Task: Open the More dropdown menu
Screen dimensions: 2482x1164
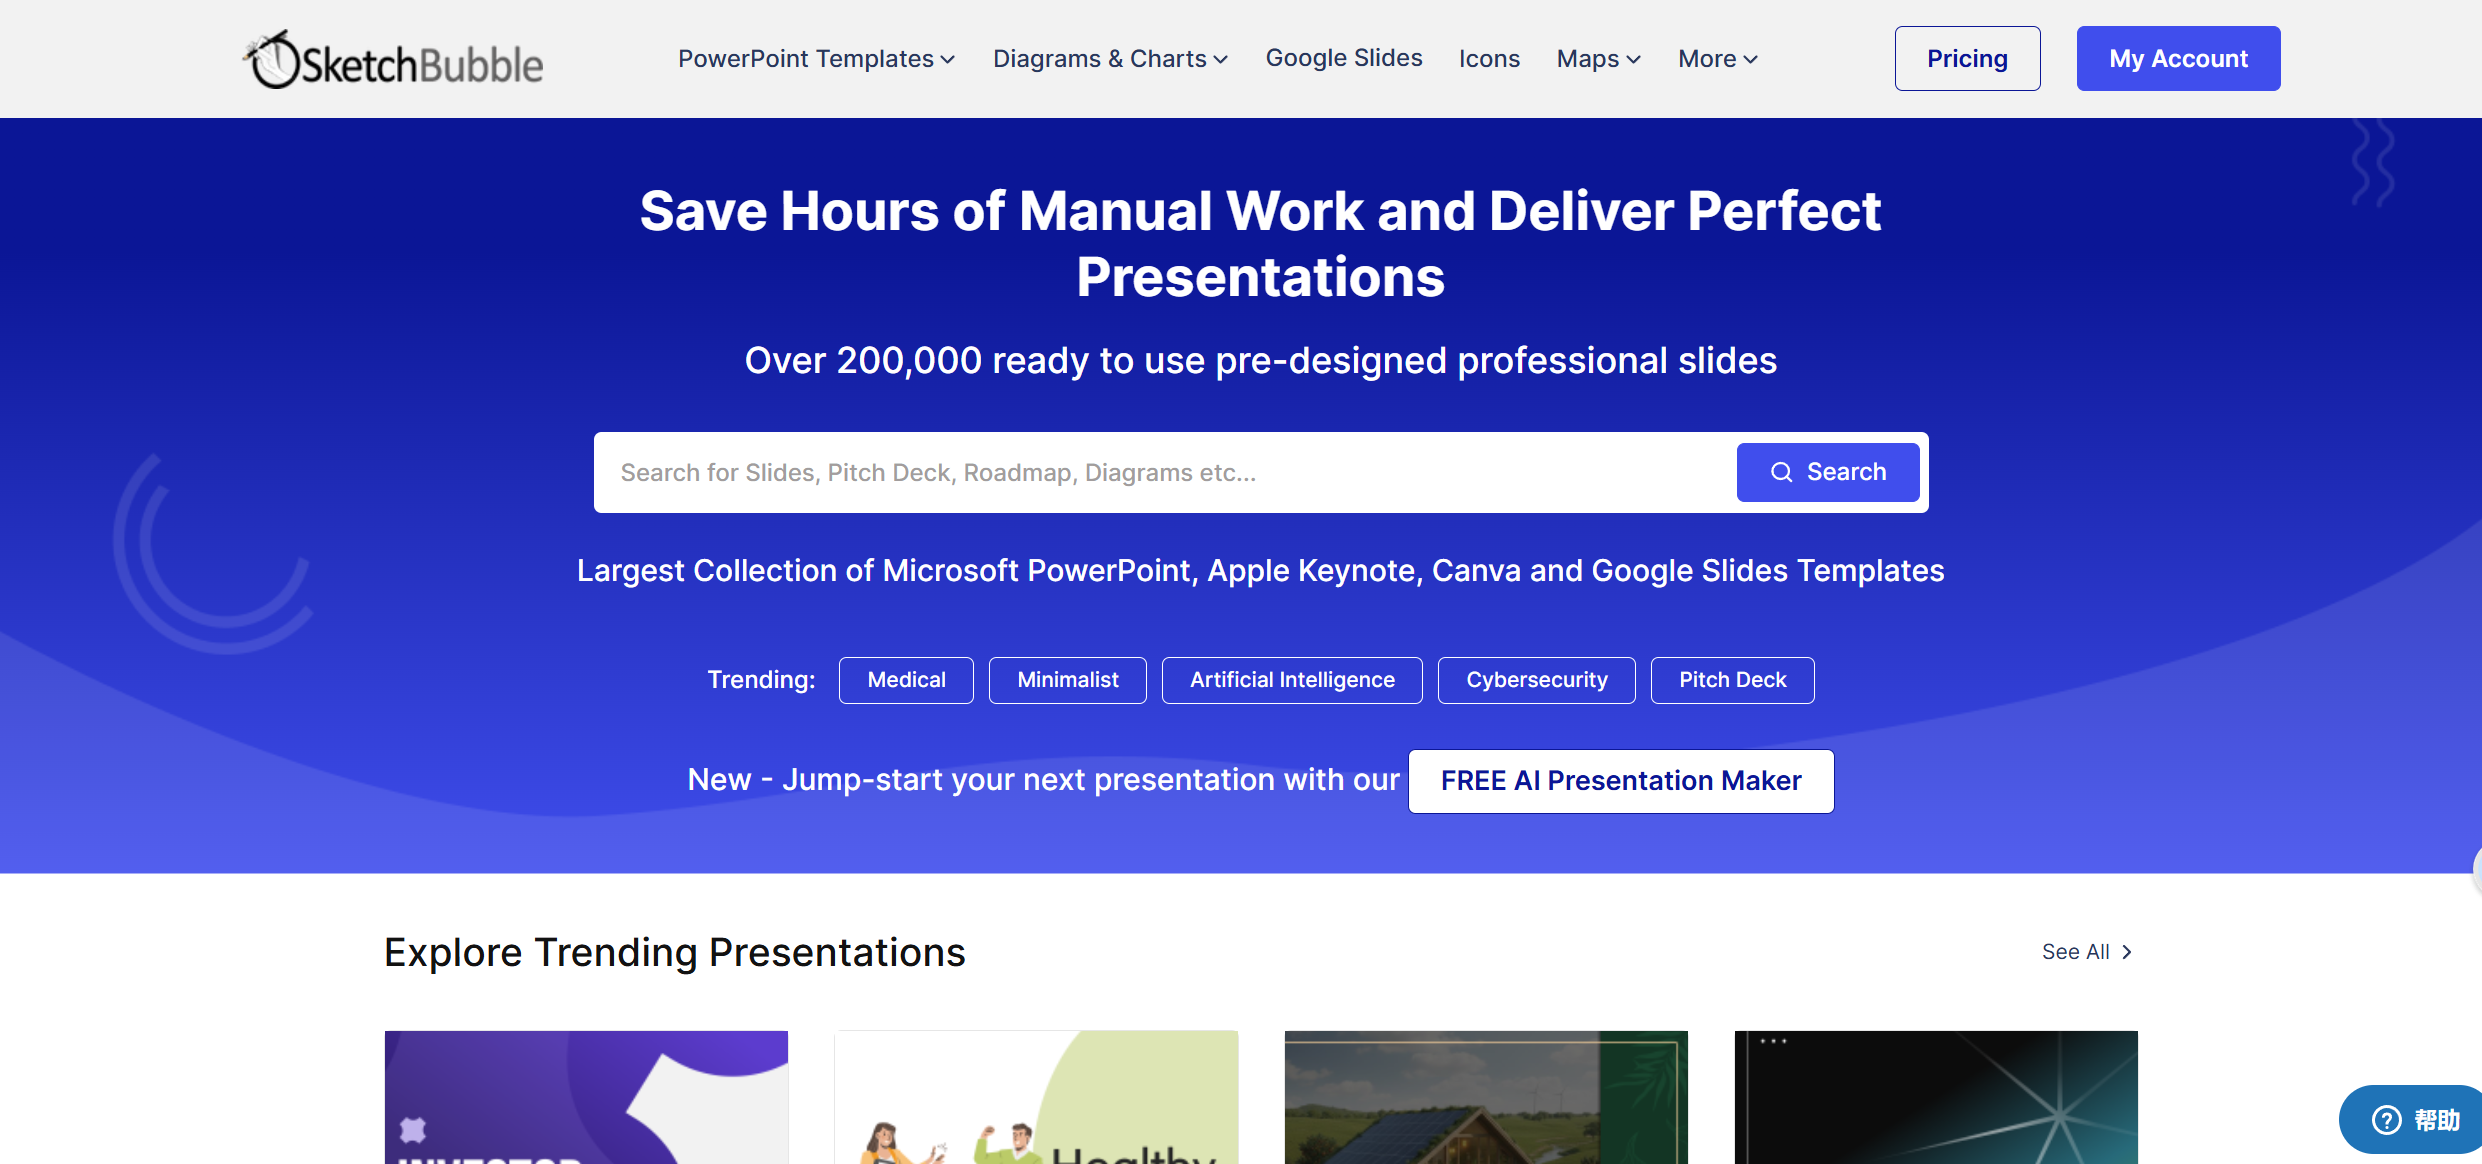Action: (1717, 59)
